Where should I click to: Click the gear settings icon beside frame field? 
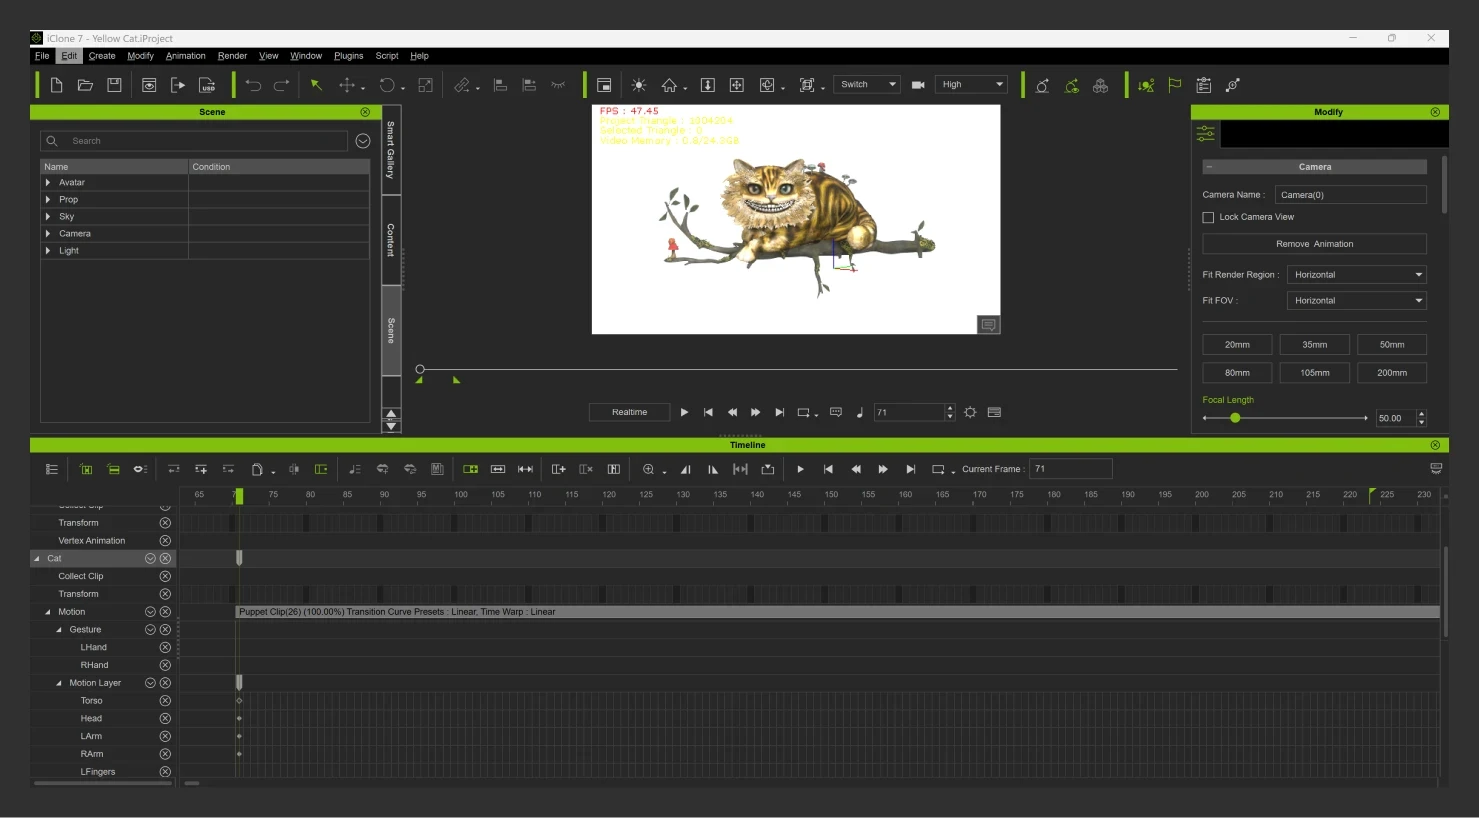coord(970,412)
